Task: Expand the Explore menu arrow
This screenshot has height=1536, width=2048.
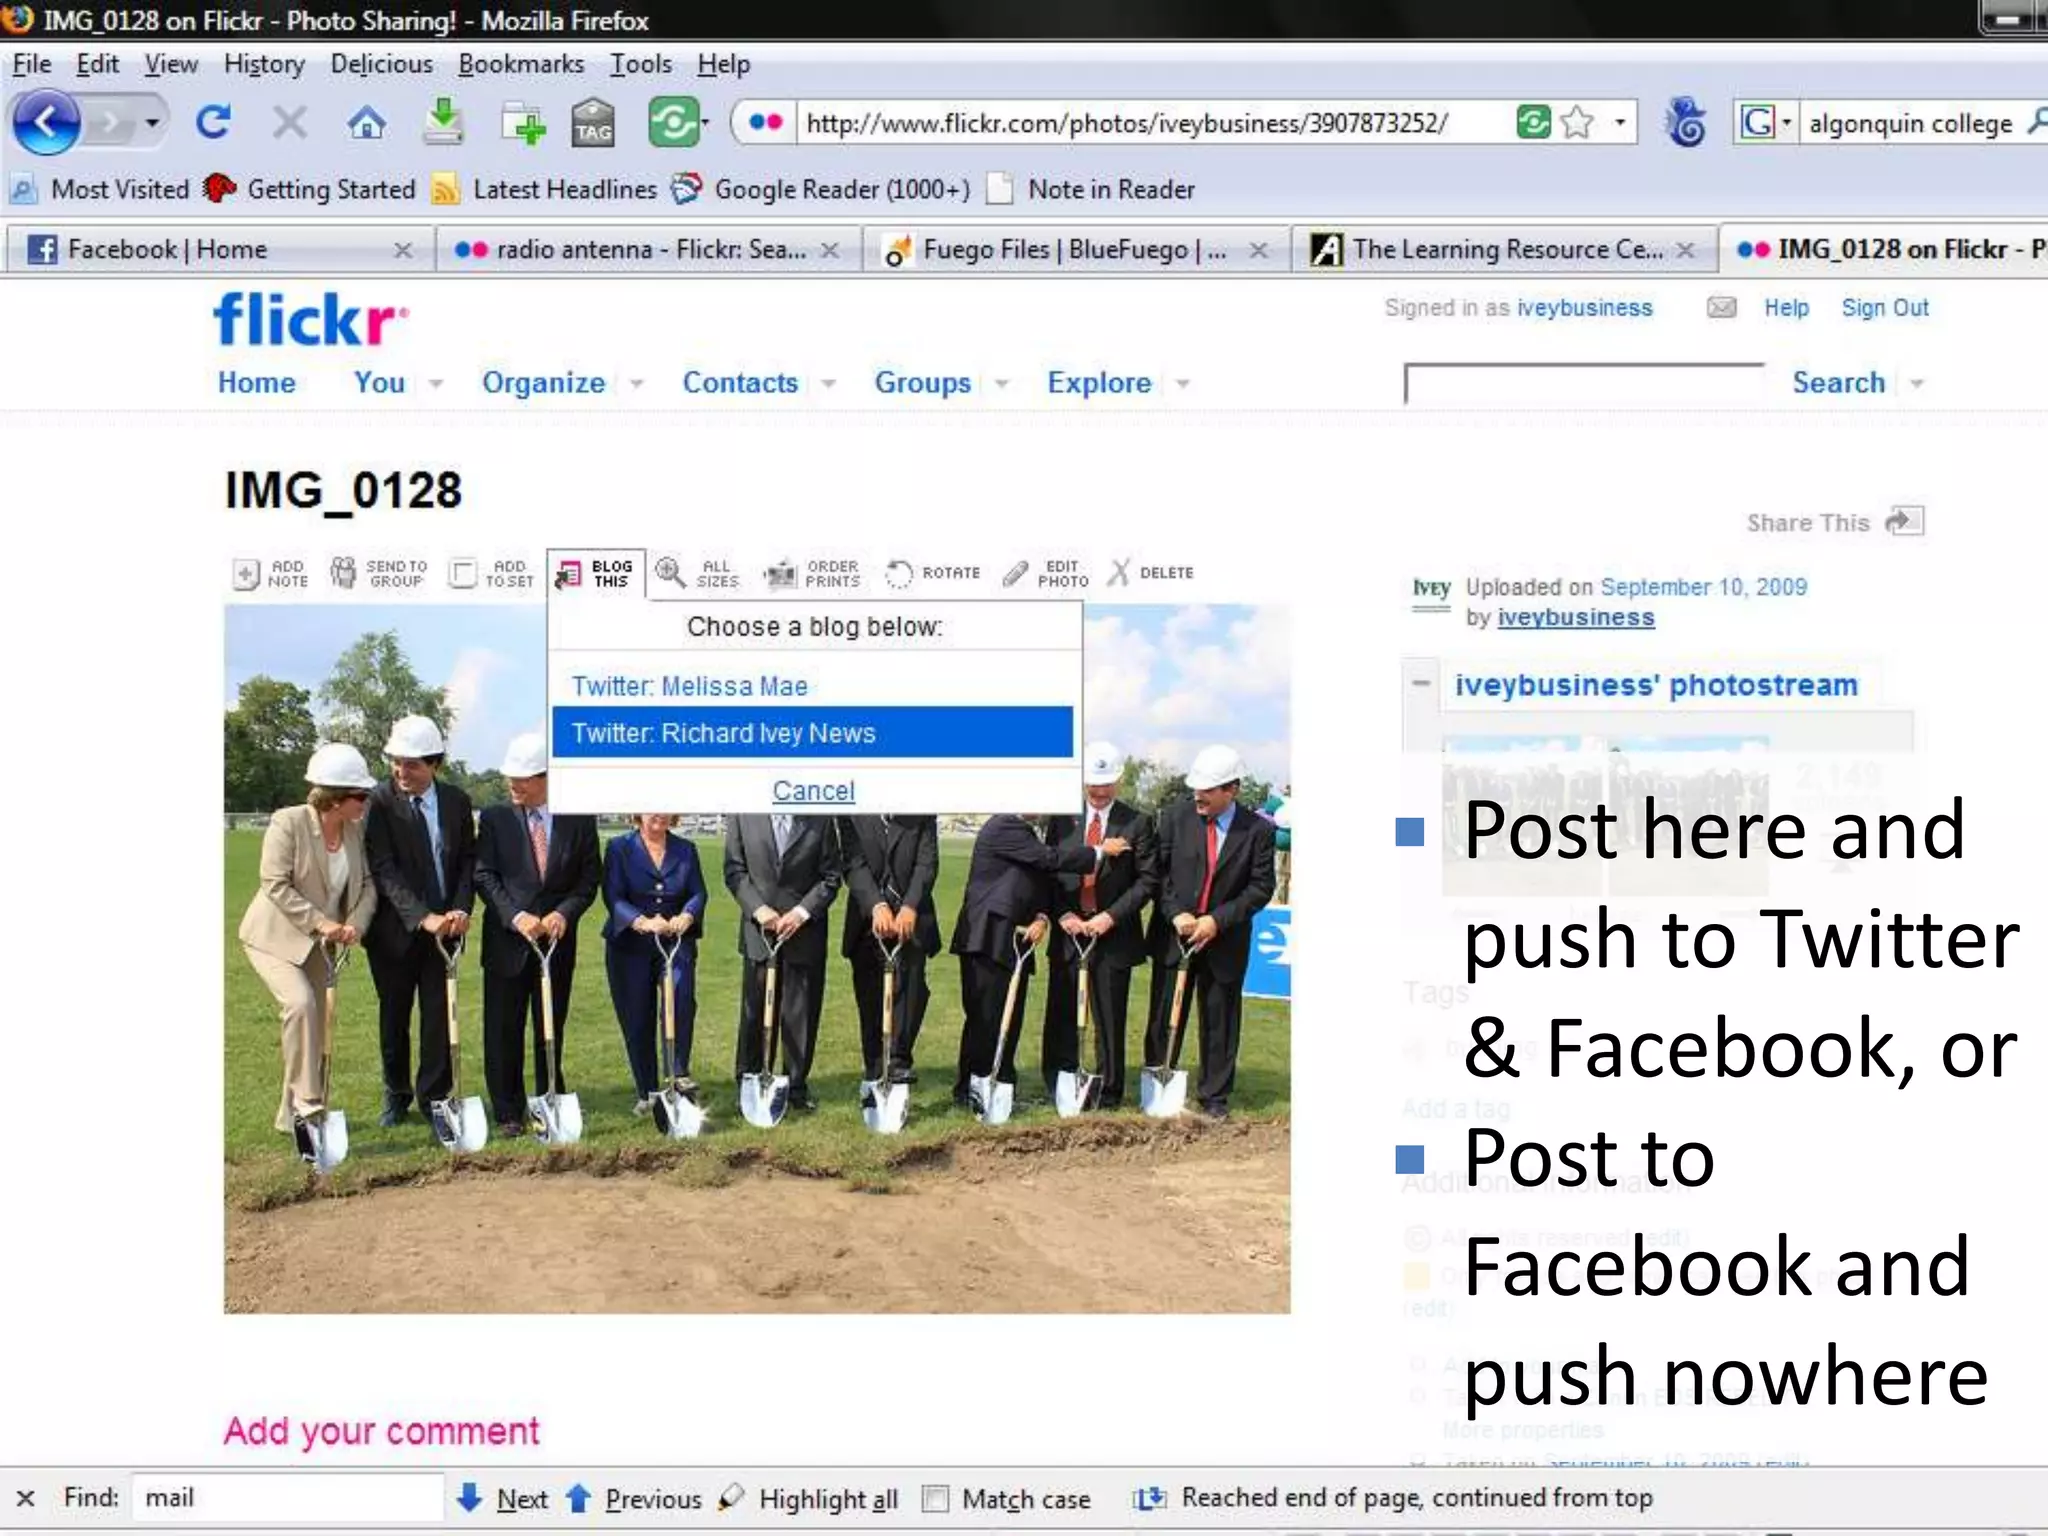Action: click(1182, 384)
